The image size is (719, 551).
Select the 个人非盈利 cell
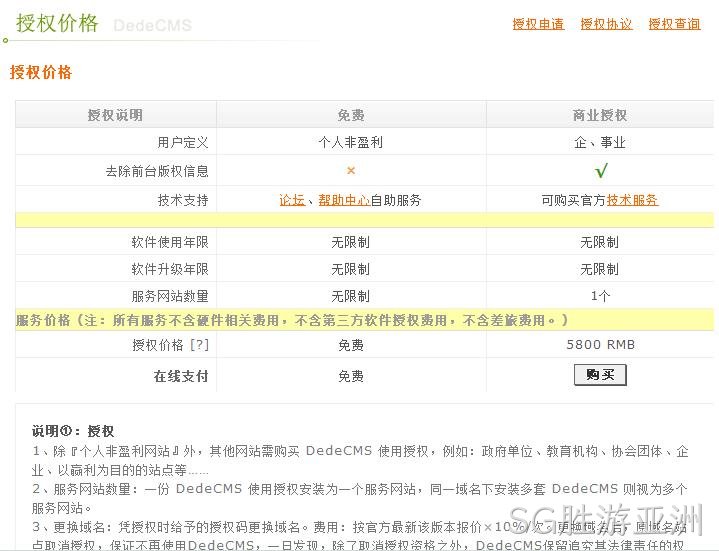click(x=351, y=143)
